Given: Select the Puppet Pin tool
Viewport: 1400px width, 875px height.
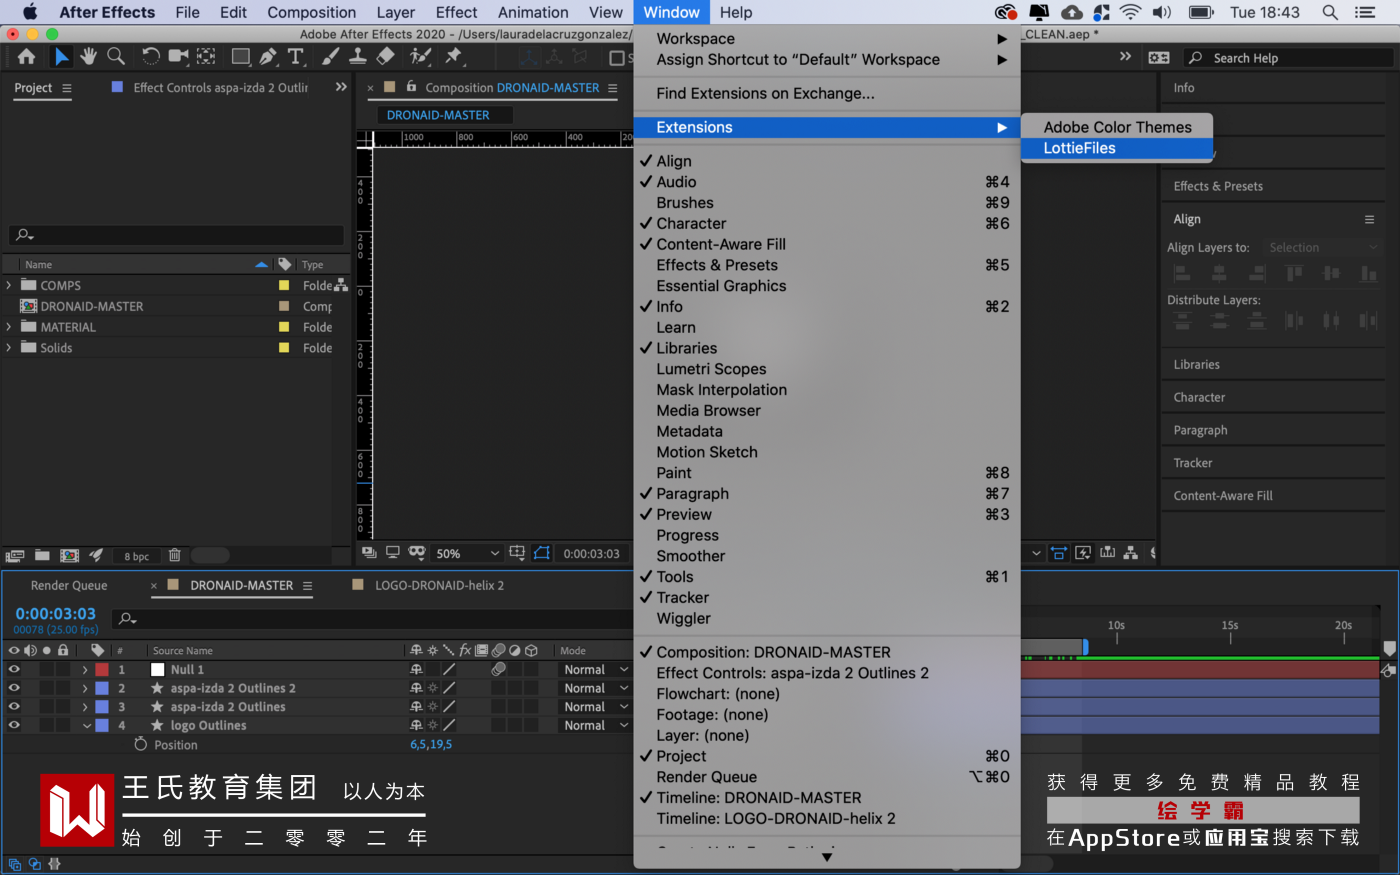Looking at the screenshot, I should 453,56.
